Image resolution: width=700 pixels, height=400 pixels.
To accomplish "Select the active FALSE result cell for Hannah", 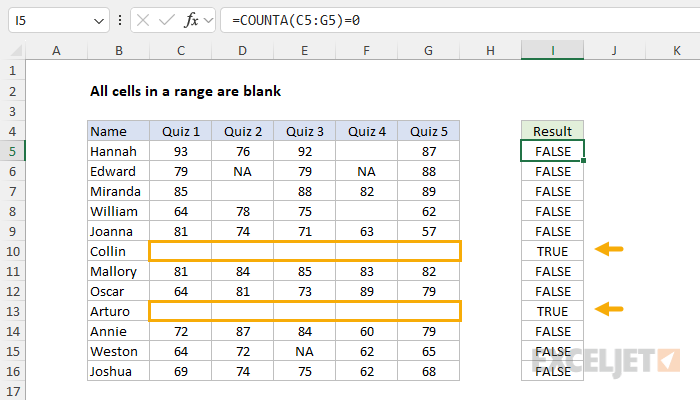I will 553,151.
